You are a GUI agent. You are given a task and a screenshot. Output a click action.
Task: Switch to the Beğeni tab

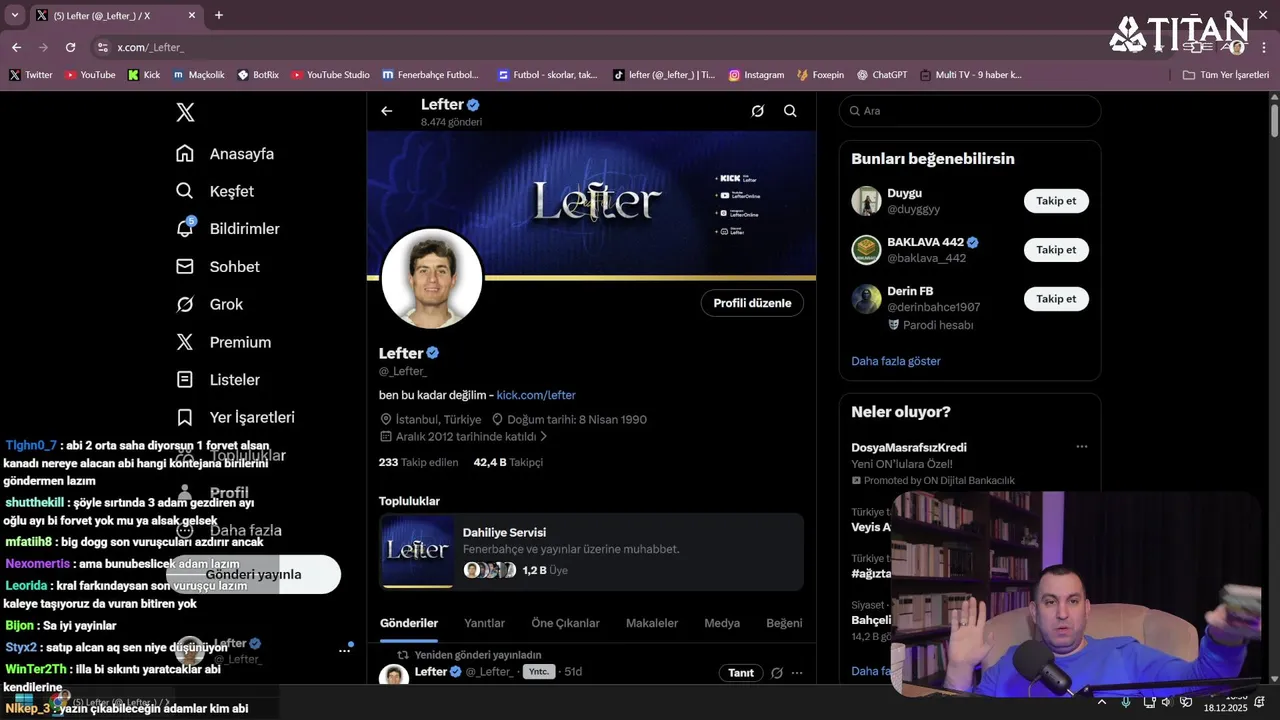[x=784, y=623]
